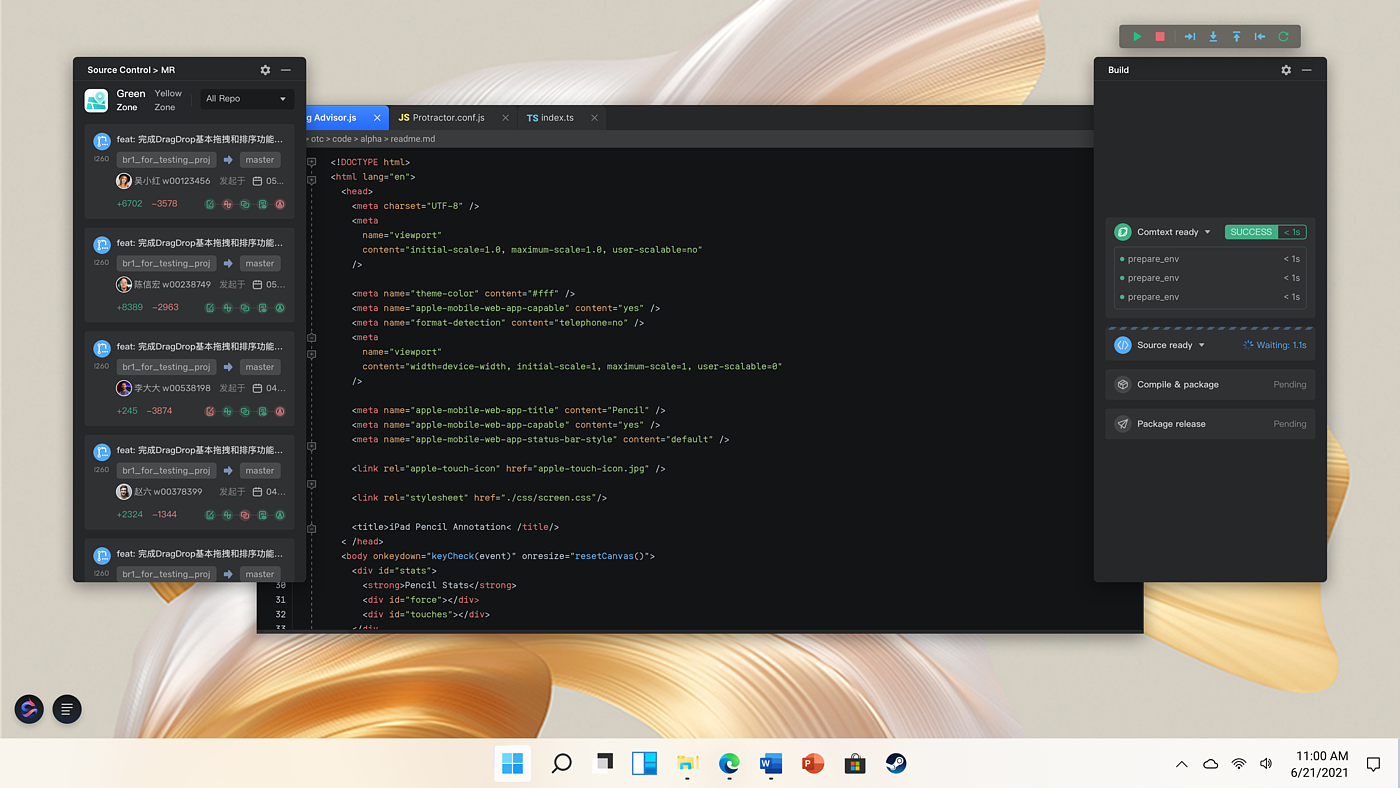Click the green refresh circular arrow icon
This screenshot has width=1400, height=788.
tap(1283, 37)
